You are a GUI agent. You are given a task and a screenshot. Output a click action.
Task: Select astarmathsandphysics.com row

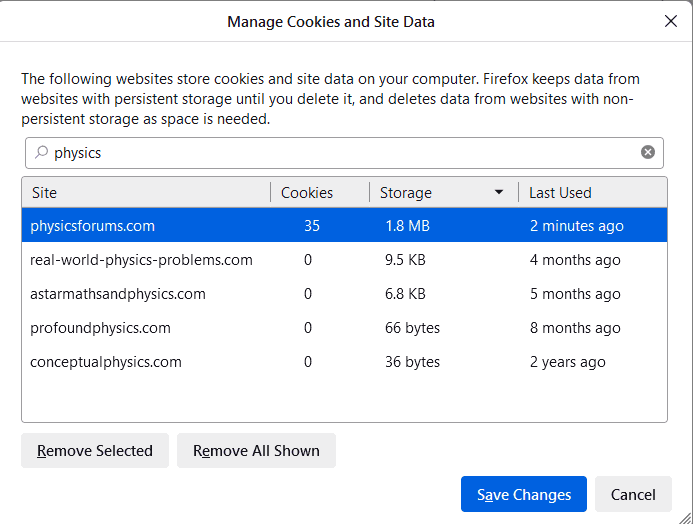pyautogui.click(x=344, y=294)
